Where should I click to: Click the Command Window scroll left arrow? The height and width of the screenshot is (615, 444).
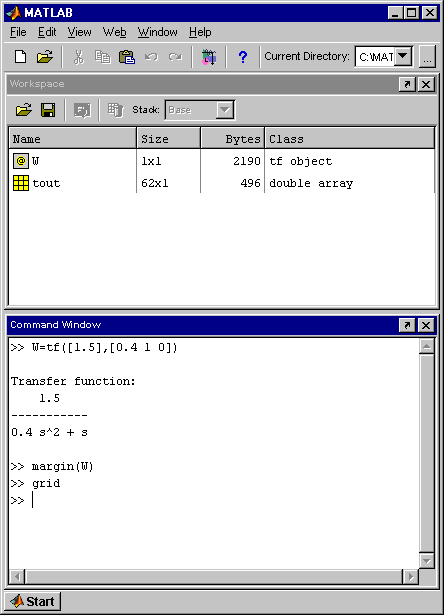point(17,576)
